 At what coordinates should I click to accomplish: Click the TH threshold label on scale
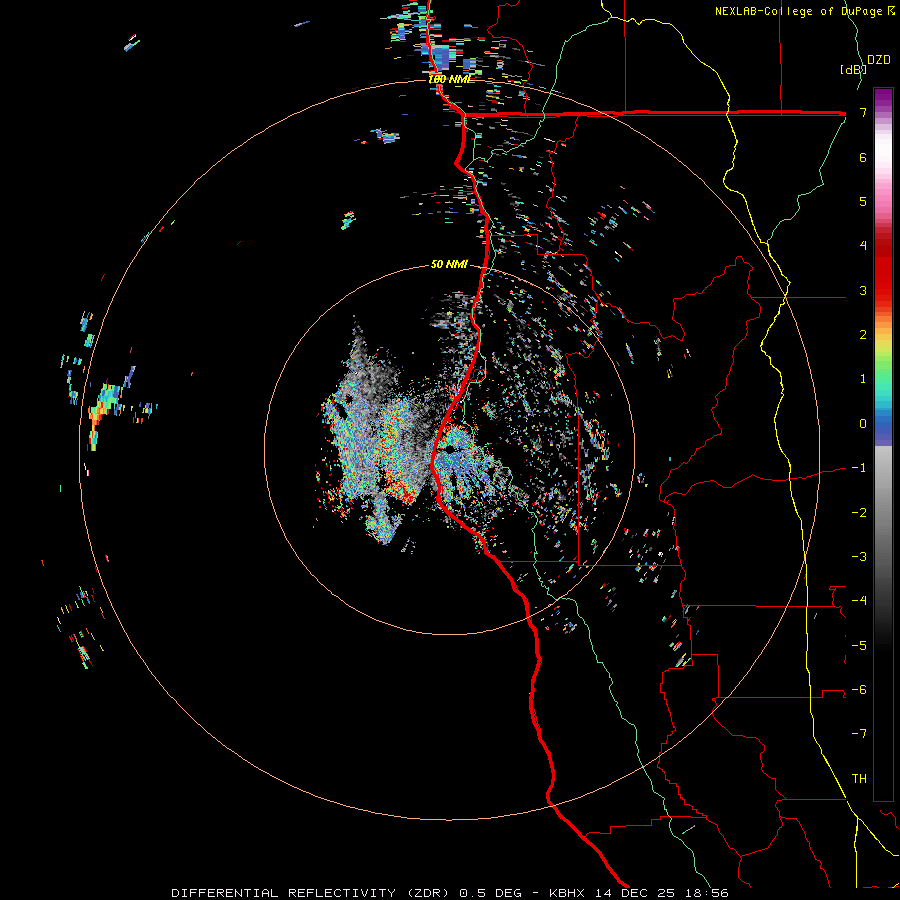[x=859, y=779]
